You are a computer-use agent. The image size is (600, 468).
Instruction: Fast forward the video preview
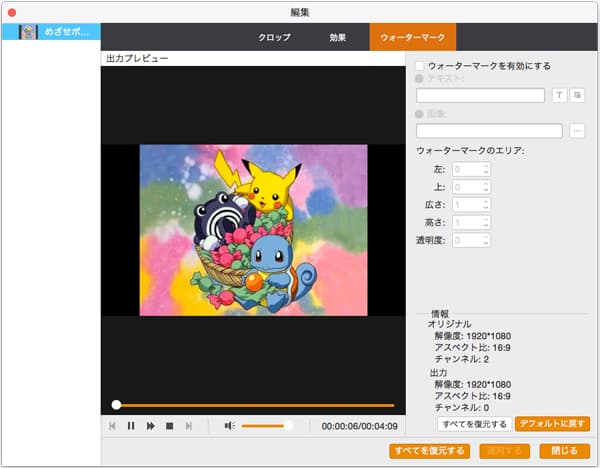(150, 426)
